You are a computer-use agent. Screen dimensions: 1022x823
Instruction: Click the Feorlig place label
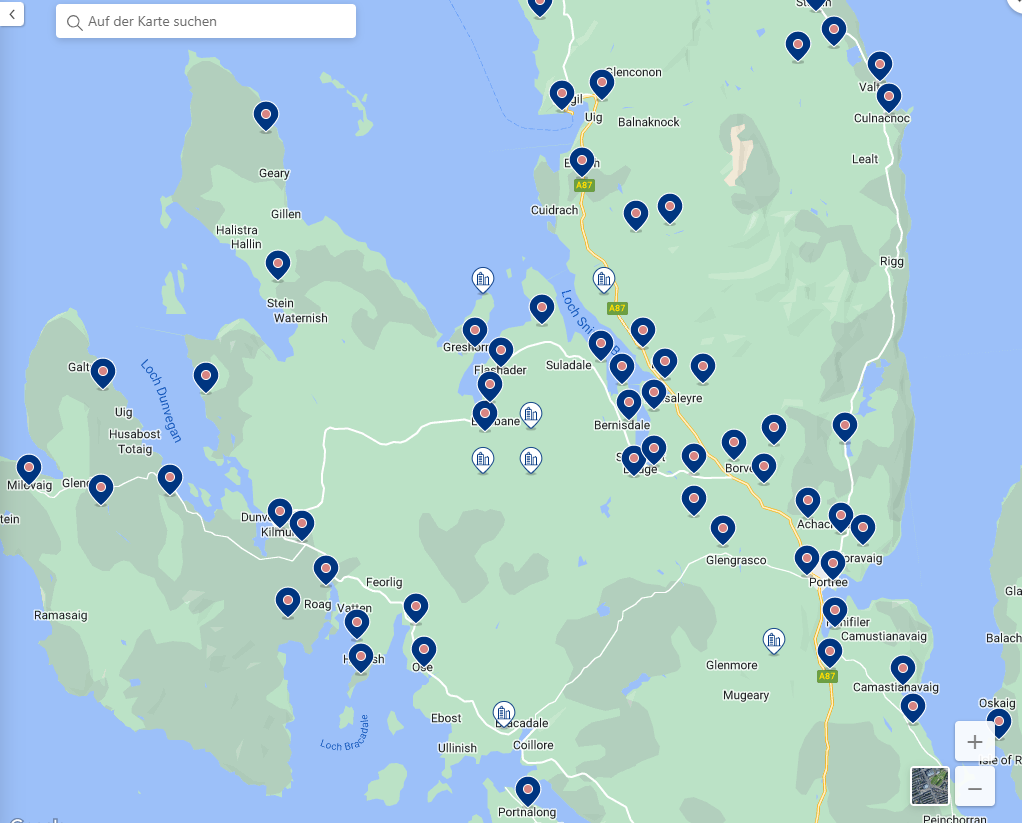point(384,582)
